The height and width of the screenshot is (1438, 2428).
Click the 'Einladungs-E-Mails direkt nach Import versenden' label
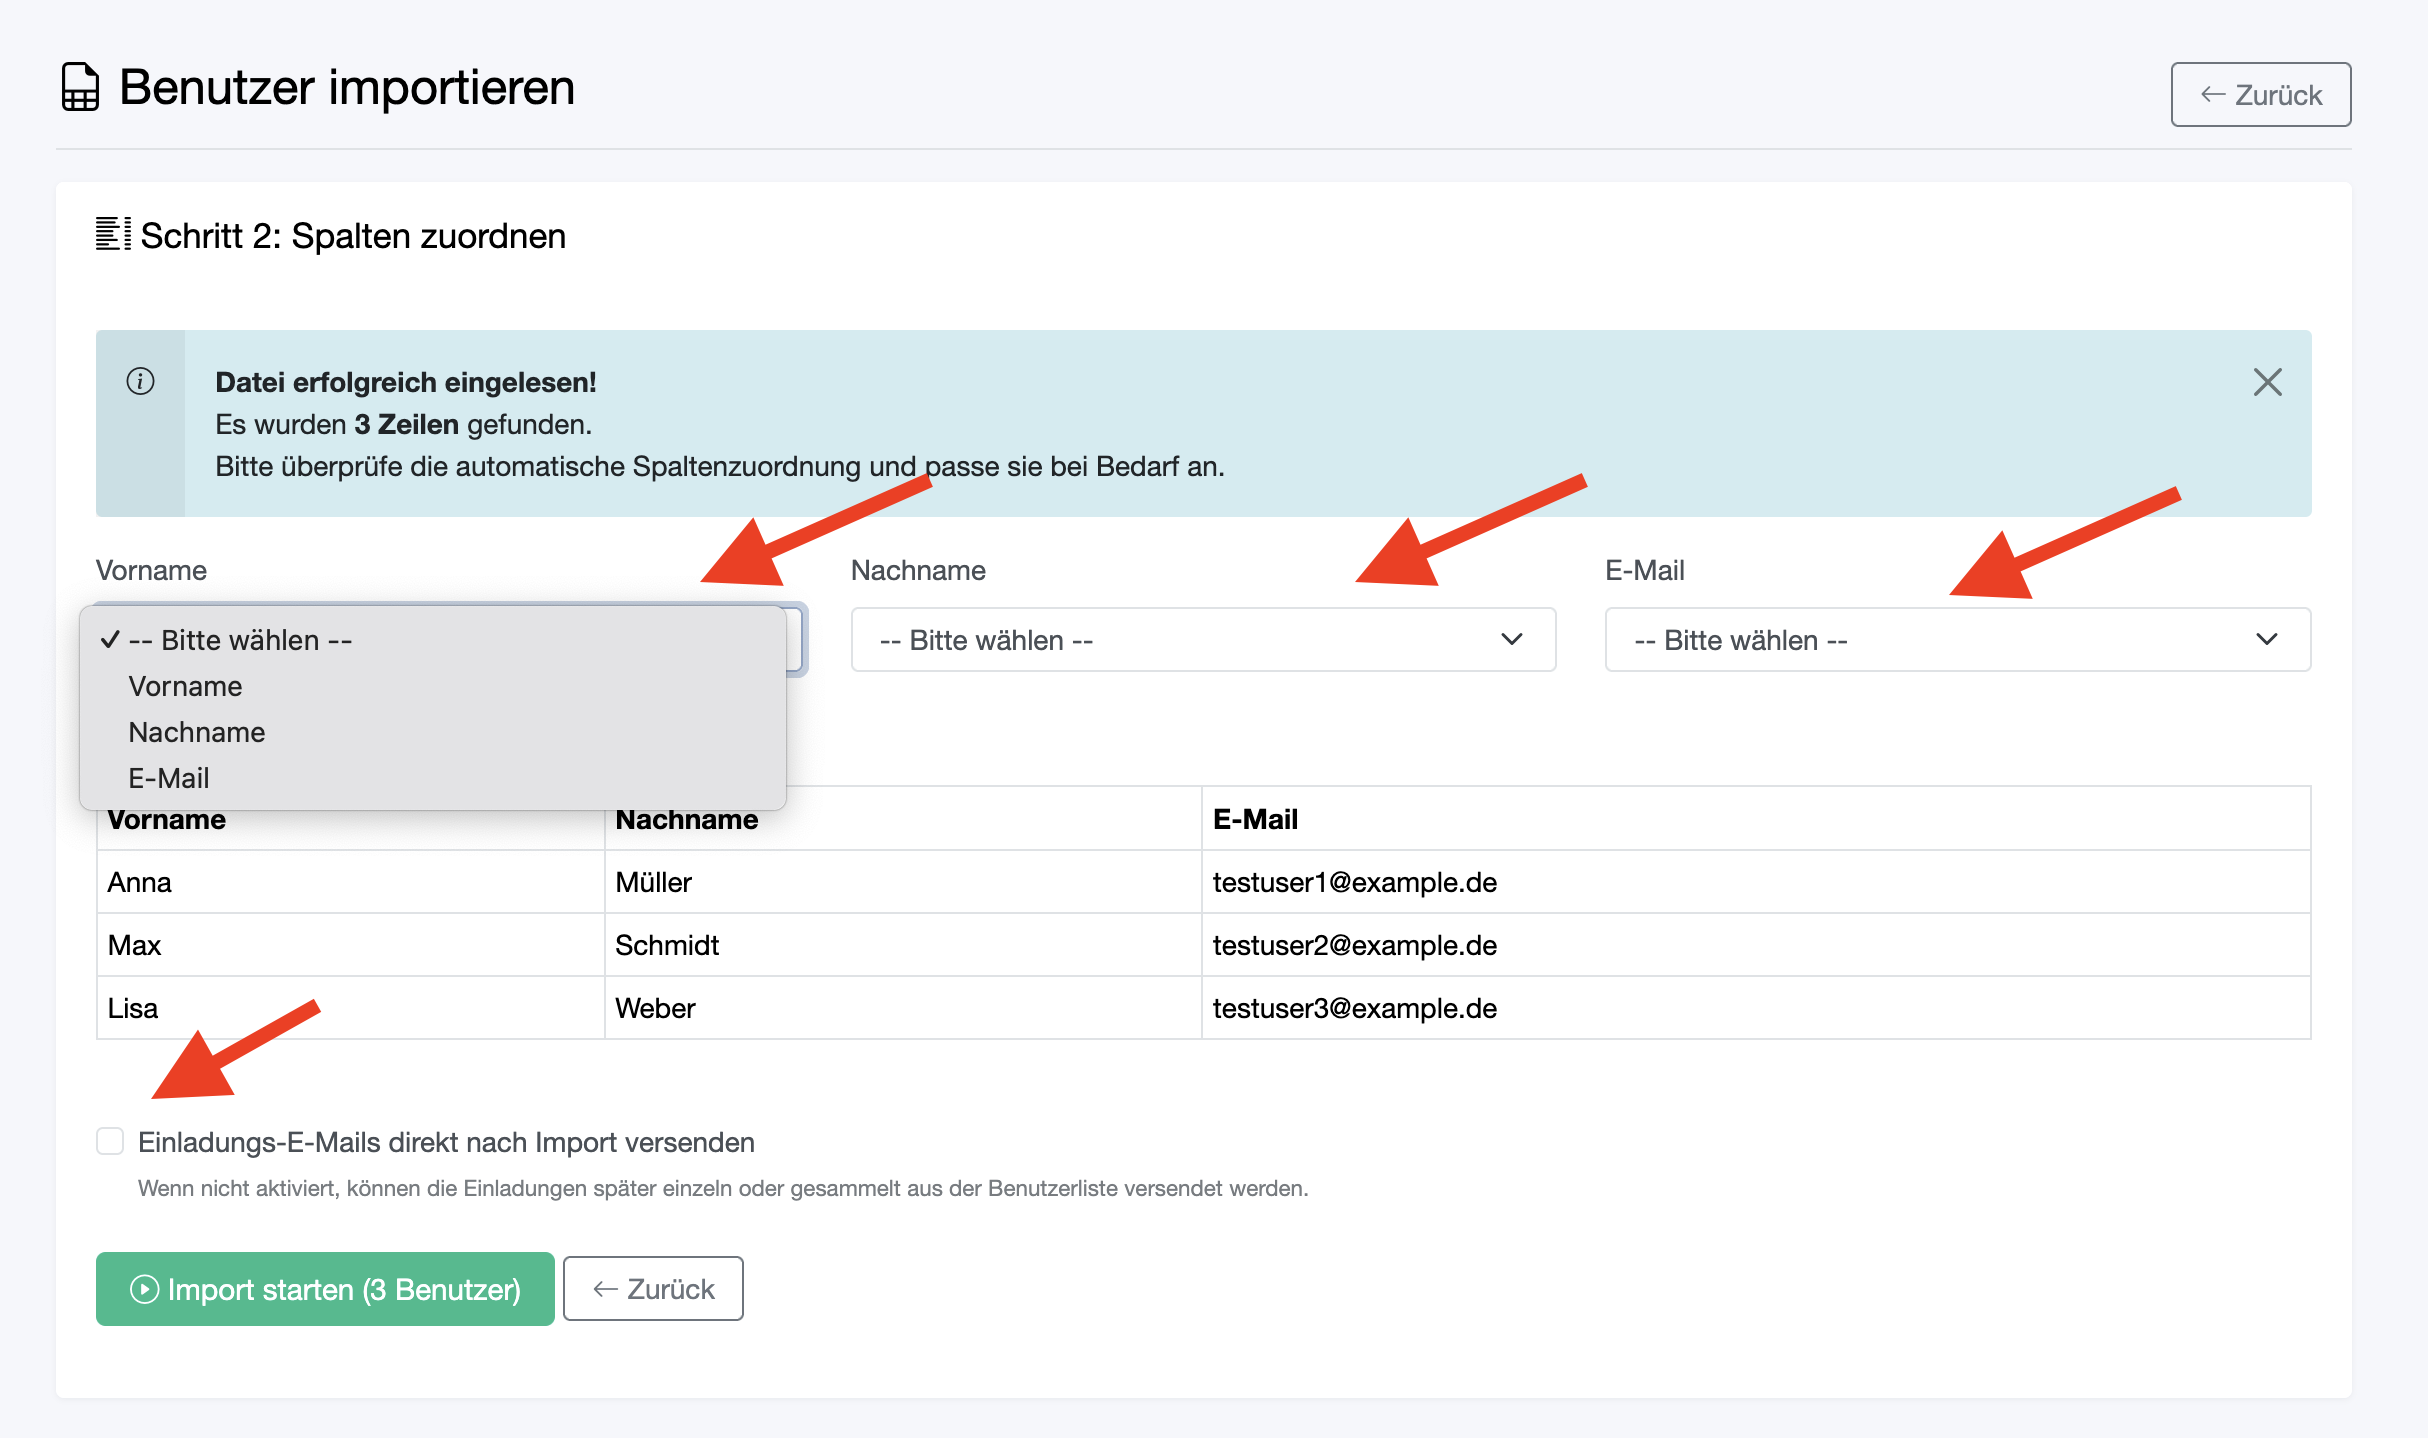[446, 1142]
